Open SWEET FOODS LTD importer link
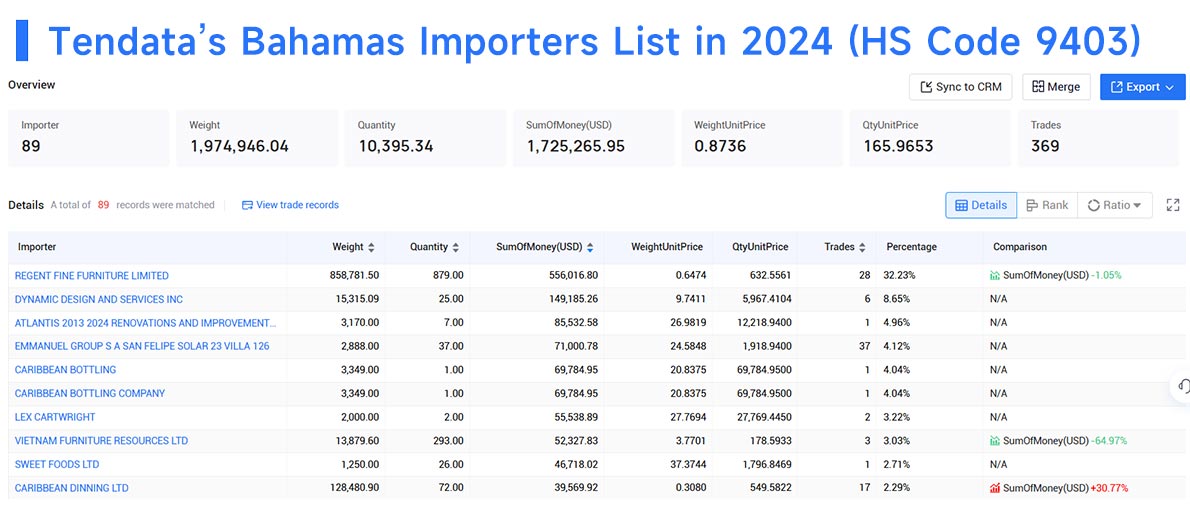 click(57, 463)
